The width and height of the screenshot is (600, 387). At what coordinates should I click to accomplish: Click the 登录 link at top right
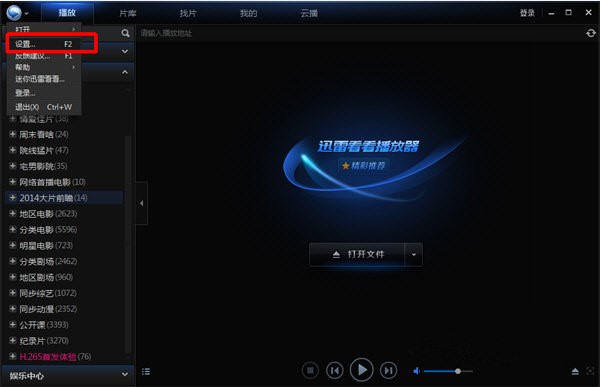coord(527,13)
